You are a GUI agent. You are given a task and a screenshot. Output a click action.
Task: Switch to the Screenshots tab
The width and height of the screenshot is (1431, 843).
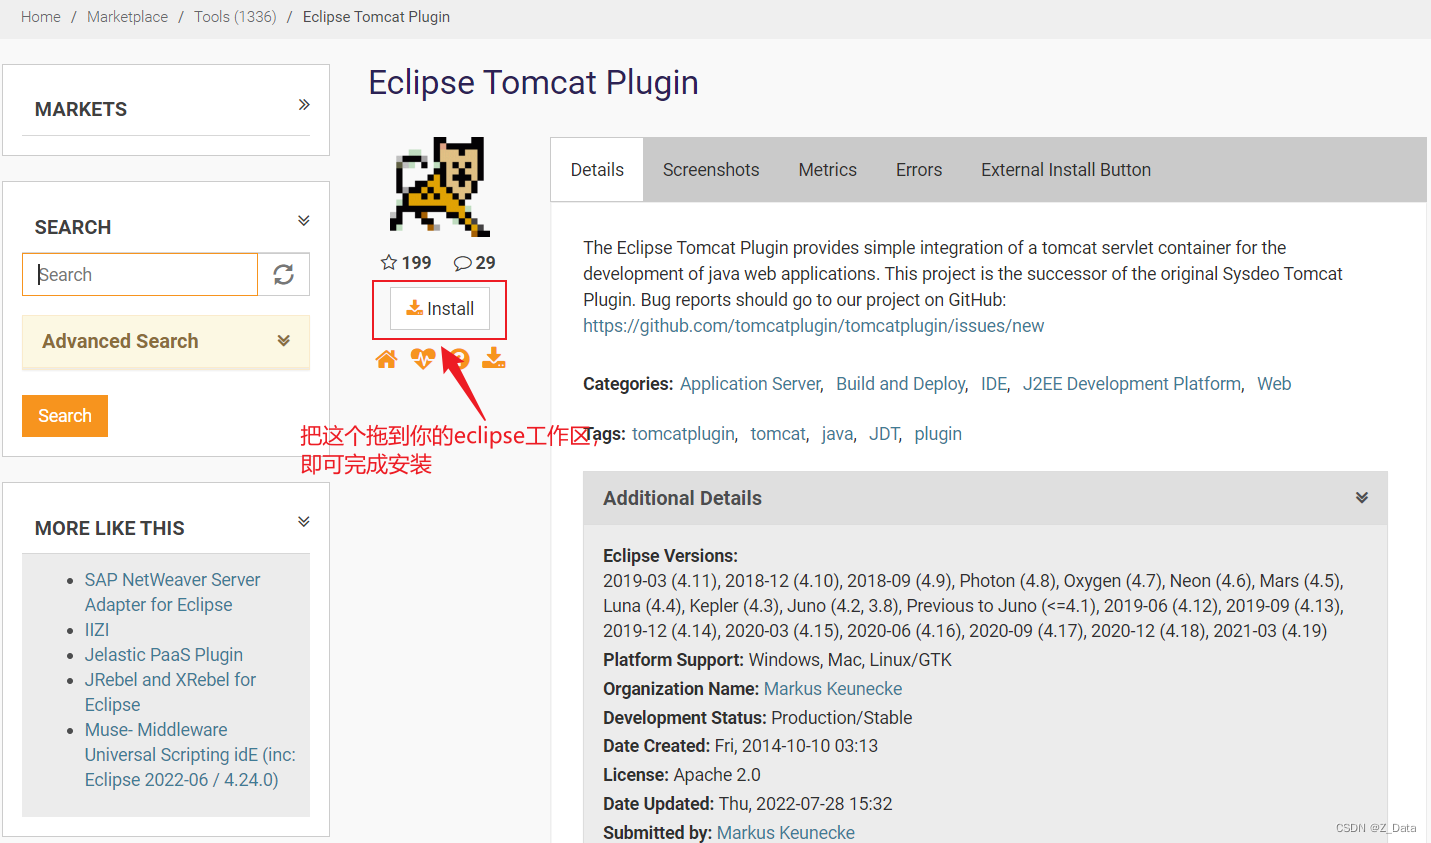click(710, 169)
